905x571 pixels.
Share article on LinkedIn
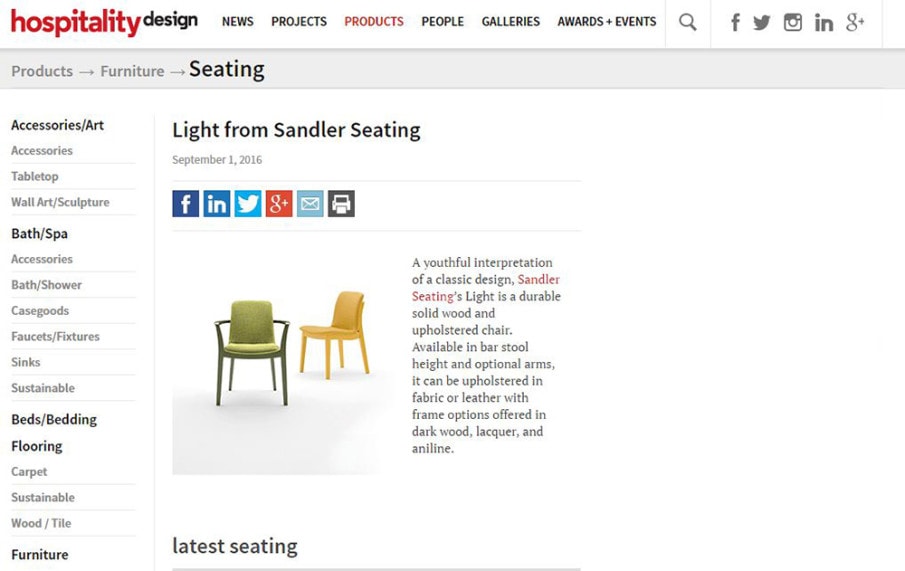point(217,204)
